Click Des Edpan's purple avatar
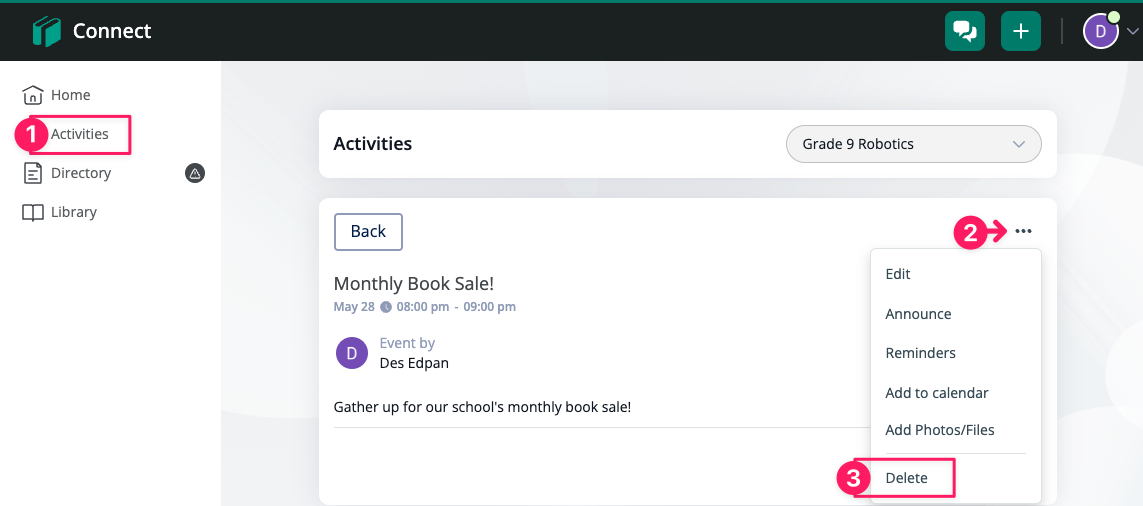The width and height of the screenshot is (1143, 506). [351, 353]
